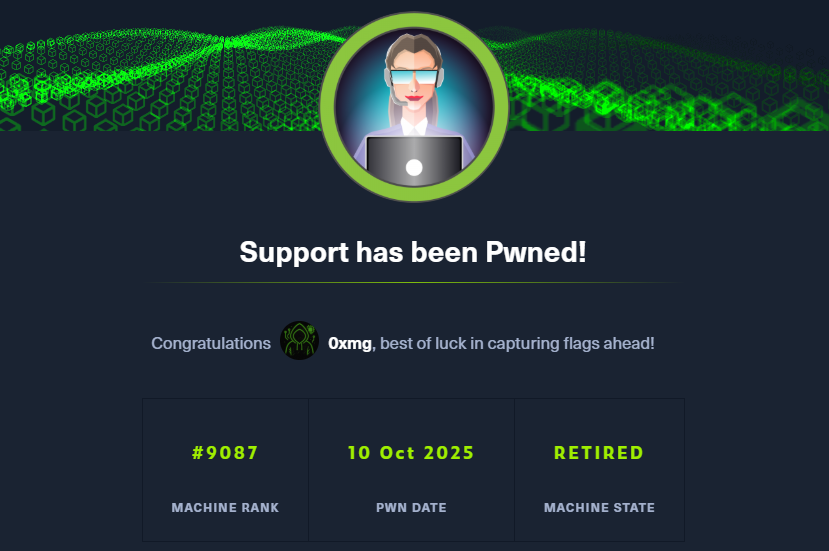This screenshot has width=829, height=551.
Task: Click the laptop in the machine avatar
Action: click(x=414, y=161)
